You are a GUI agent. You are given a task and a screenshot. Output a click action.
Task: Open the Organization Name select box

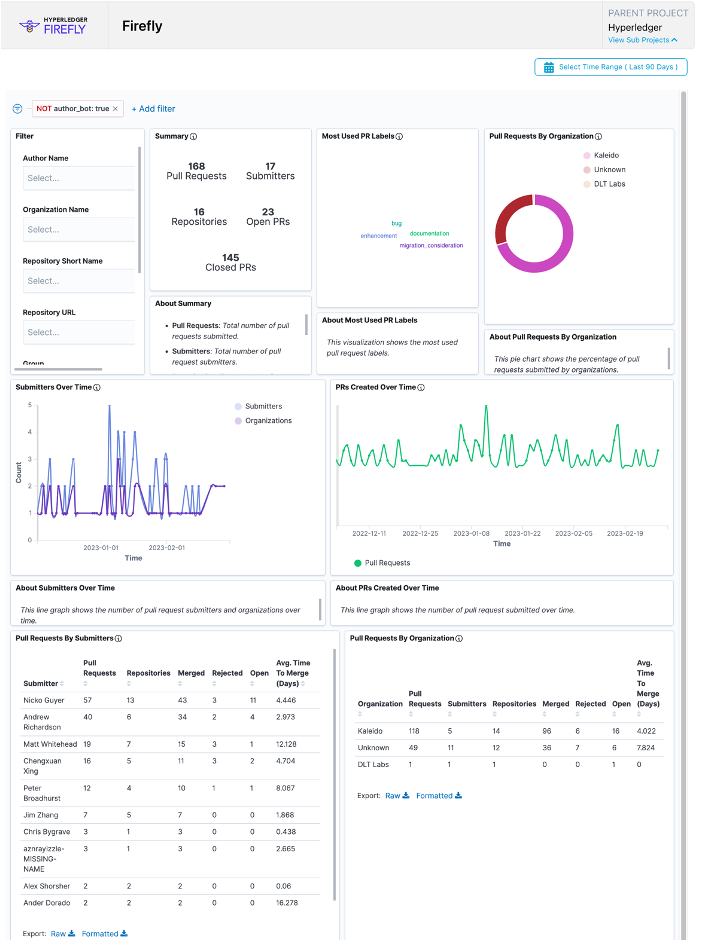[x=79, y=230]
